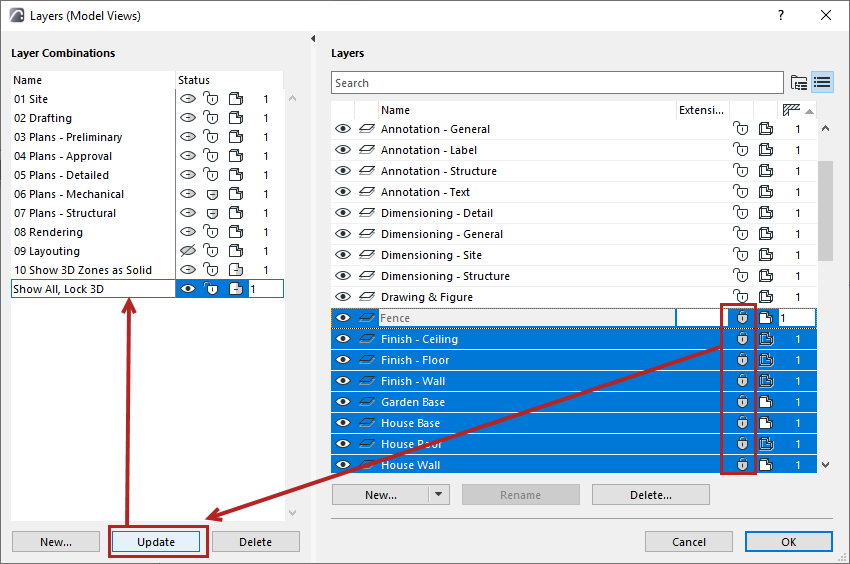Switch layers to flat list view
The height and width of the screenshot is (564, 850).
(822, 82)
